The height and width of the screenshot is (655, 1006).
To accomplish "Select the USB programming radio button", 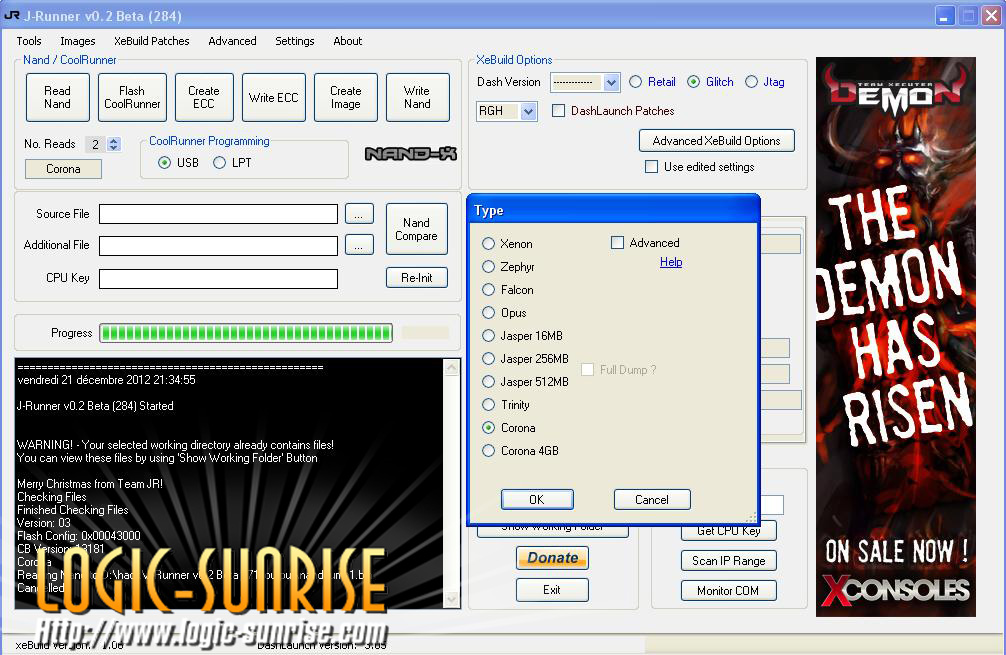I will (165, 163).
